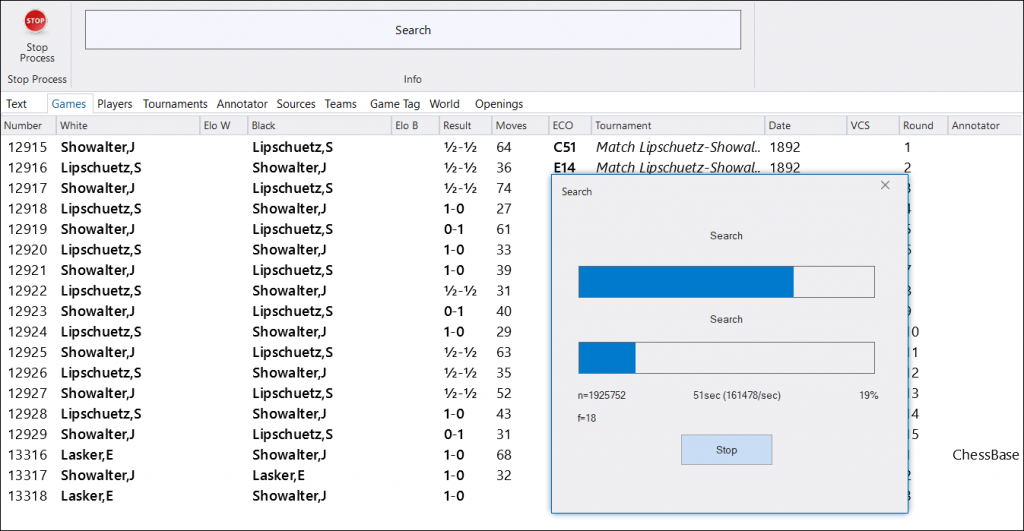Click the 19% progress label
Screen dimensions: 1024x531
[869, 395]
